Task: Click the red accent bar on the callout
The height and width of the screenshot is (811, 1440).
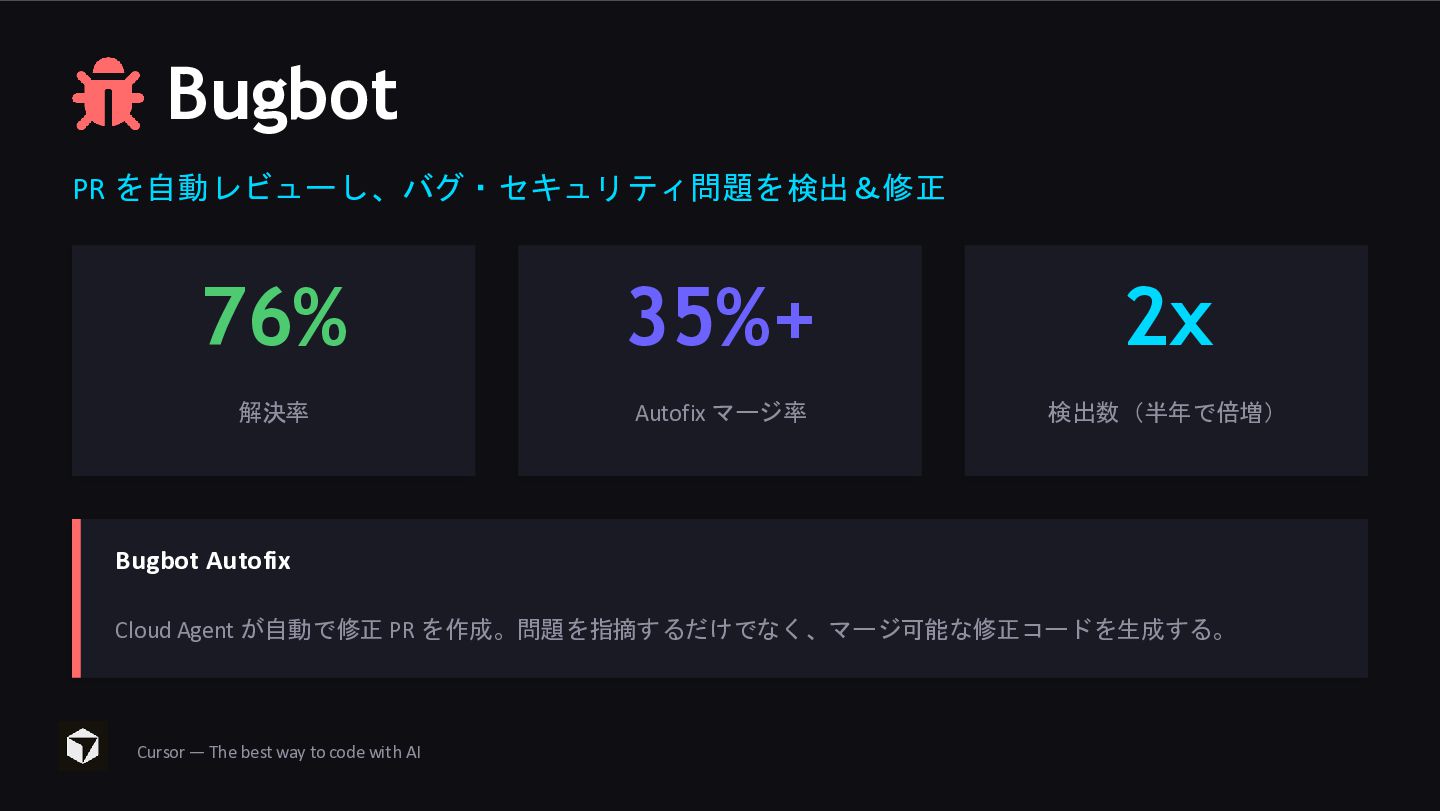Action: tap(77, 598)
